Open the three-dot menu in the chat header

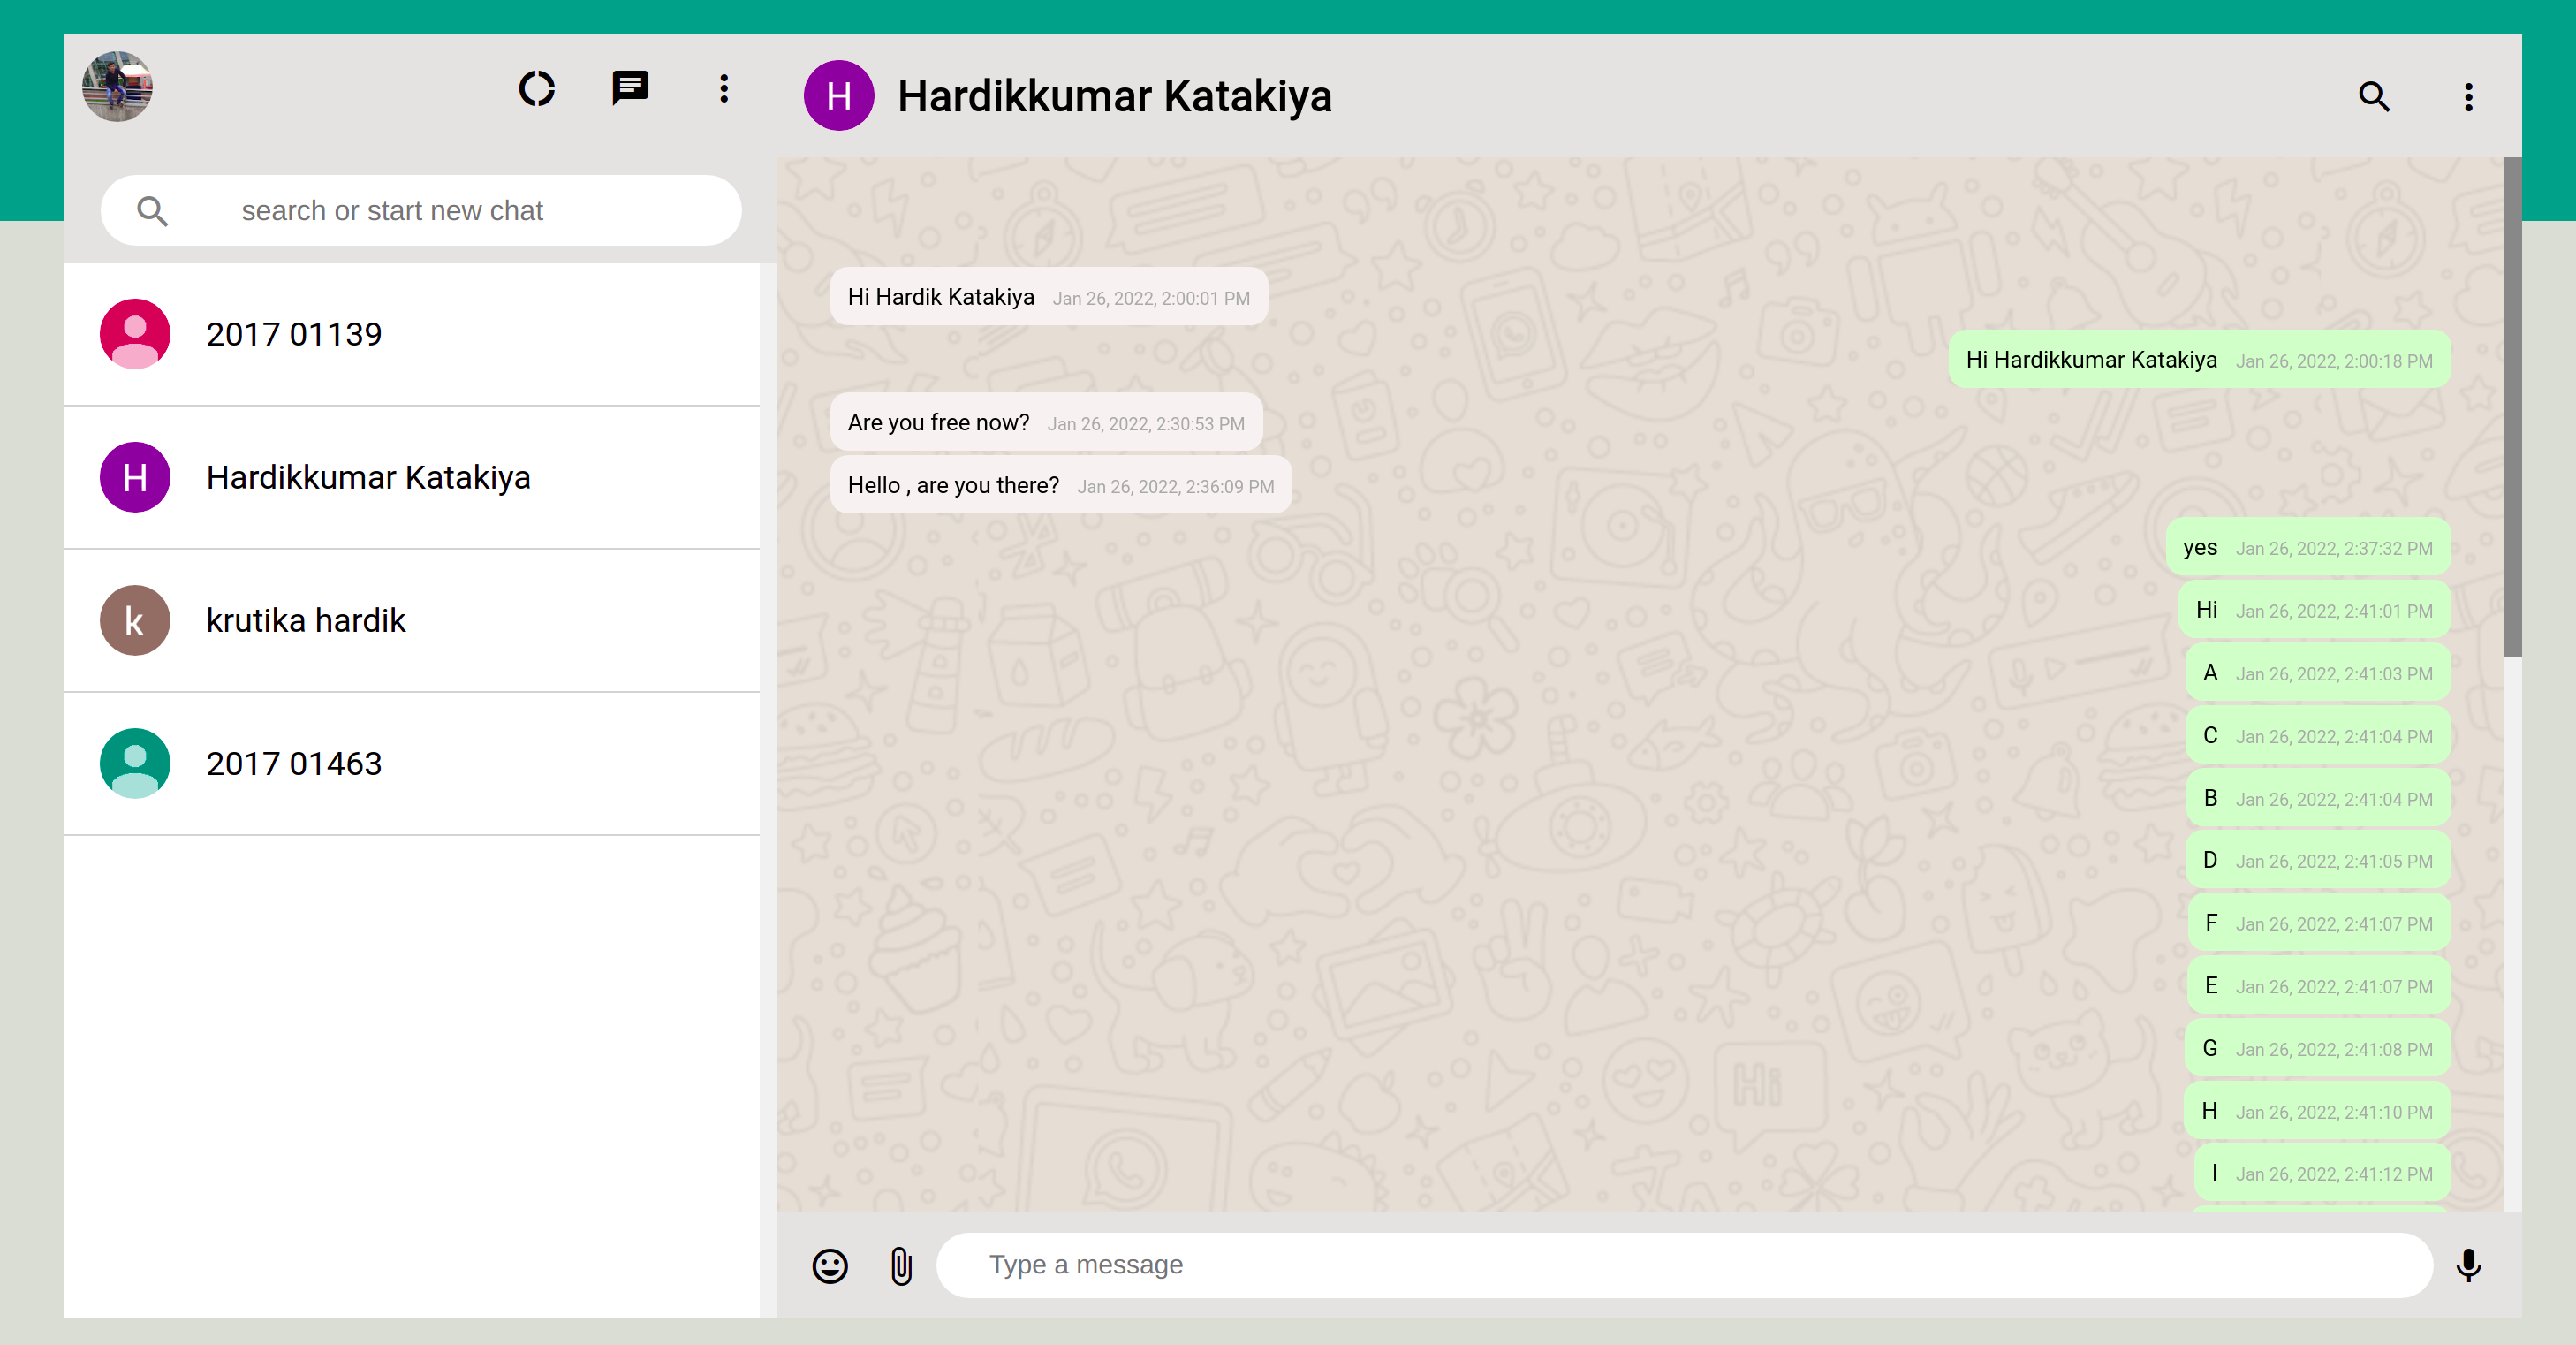(x=2469, y=96)
